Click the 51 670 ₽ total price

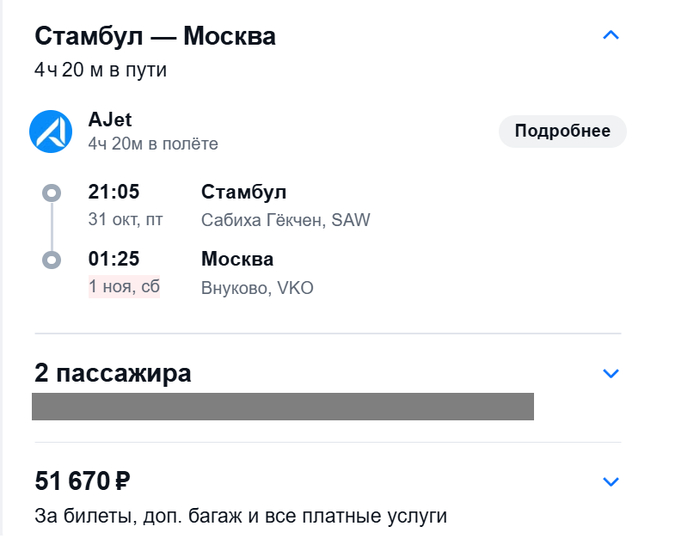(x=83, y=481)
